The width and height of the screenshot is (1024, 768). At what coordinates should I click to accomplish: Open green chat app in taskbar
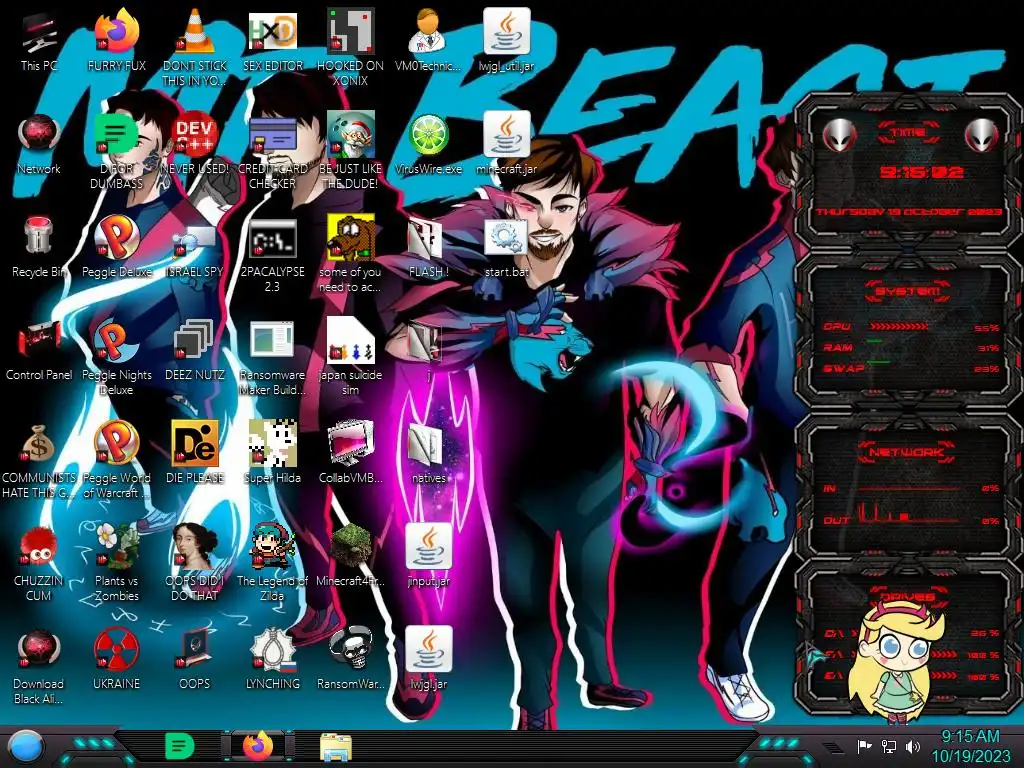(x=179, y=746)
